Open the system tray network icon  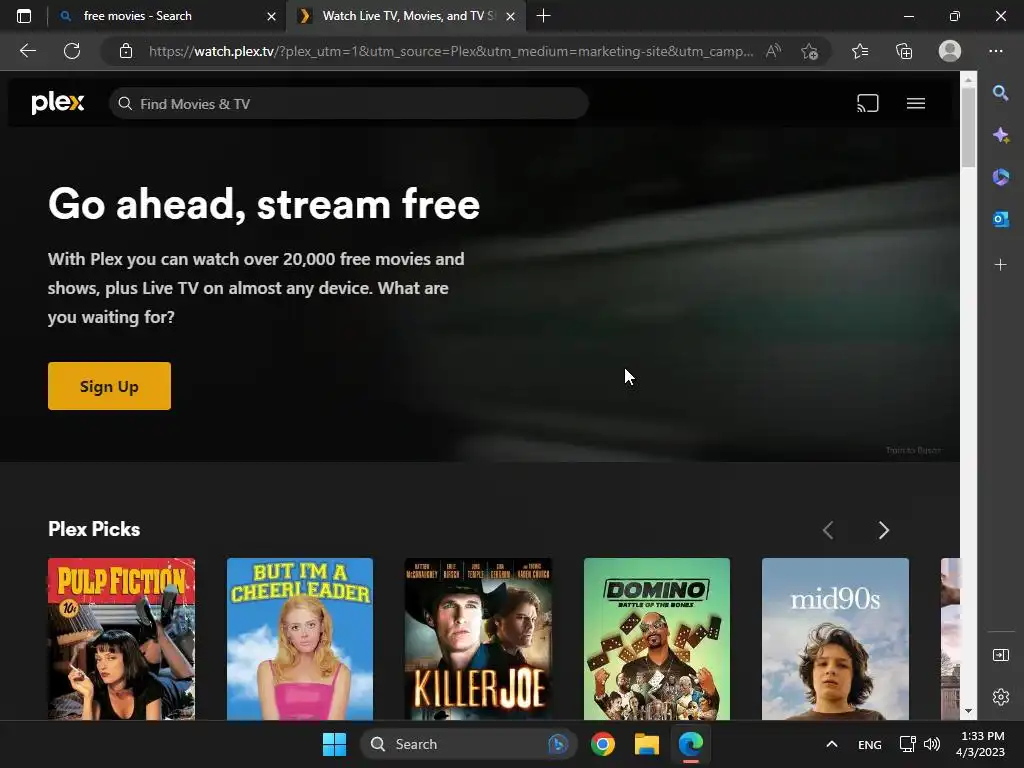tap(907, 744)
